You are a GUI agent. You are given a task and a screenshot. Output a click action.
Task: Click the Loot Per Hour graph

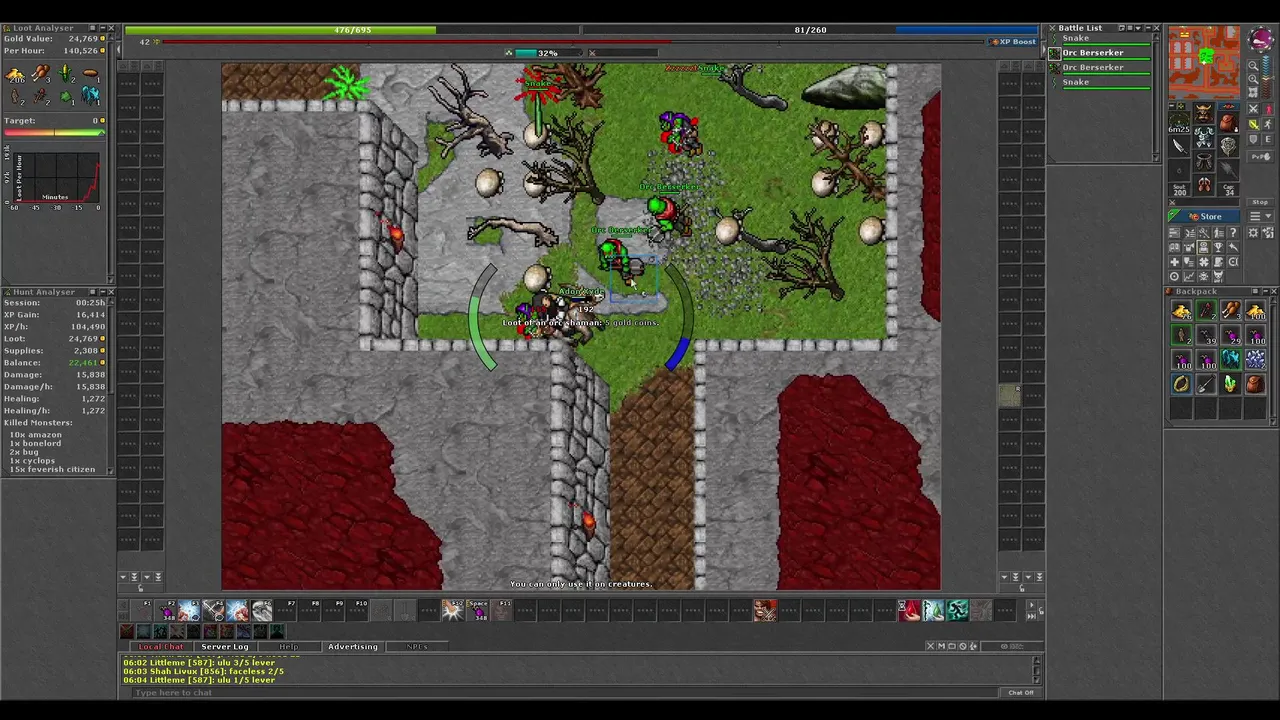point(55,178)
